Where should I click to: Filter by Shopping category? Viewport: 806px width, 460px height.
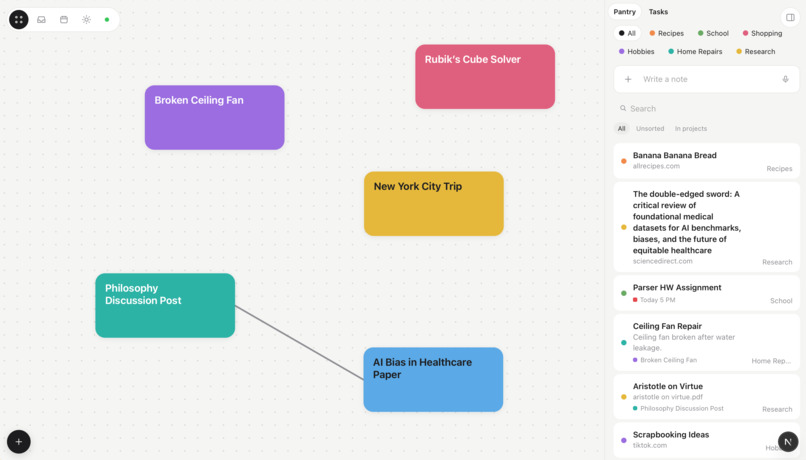[x=762, y=33]
